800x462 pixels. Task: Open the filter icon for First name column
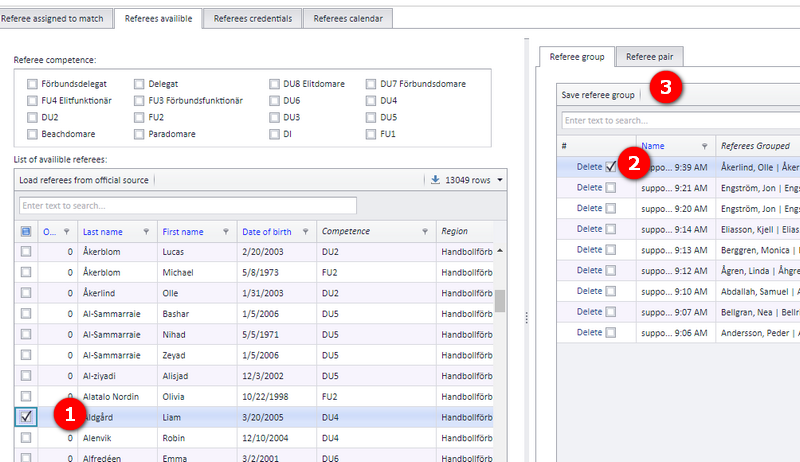click(226, 232)
